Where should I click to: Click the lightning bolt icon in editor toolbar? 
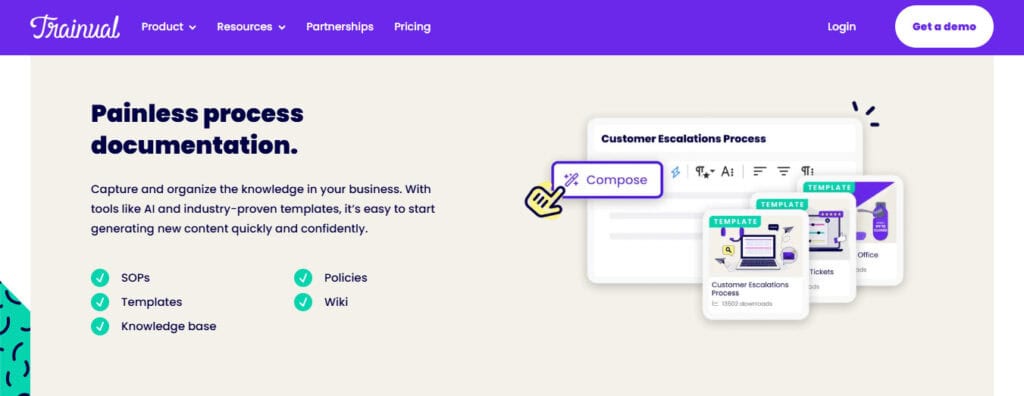676,171
